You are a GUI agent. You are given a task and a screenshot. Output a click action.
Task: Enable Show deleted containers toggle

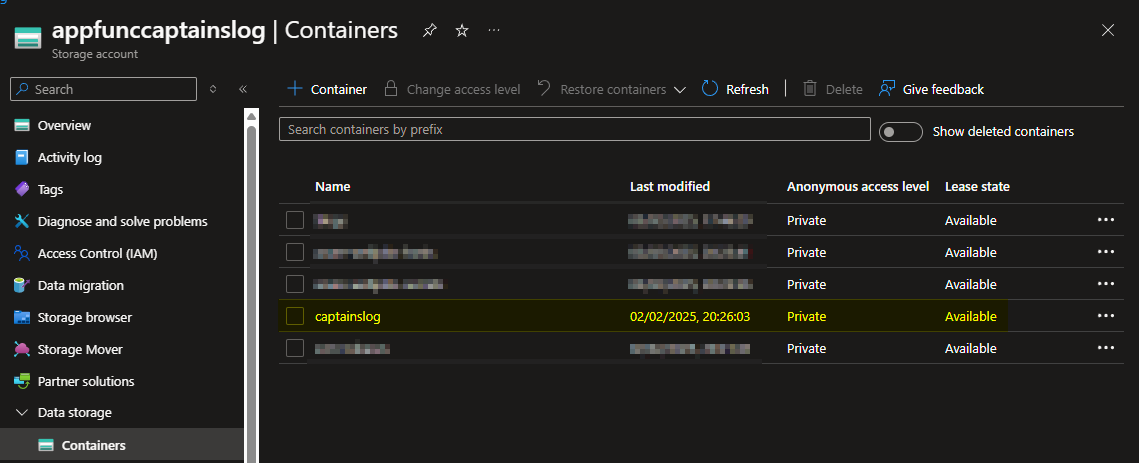point(901,132)
